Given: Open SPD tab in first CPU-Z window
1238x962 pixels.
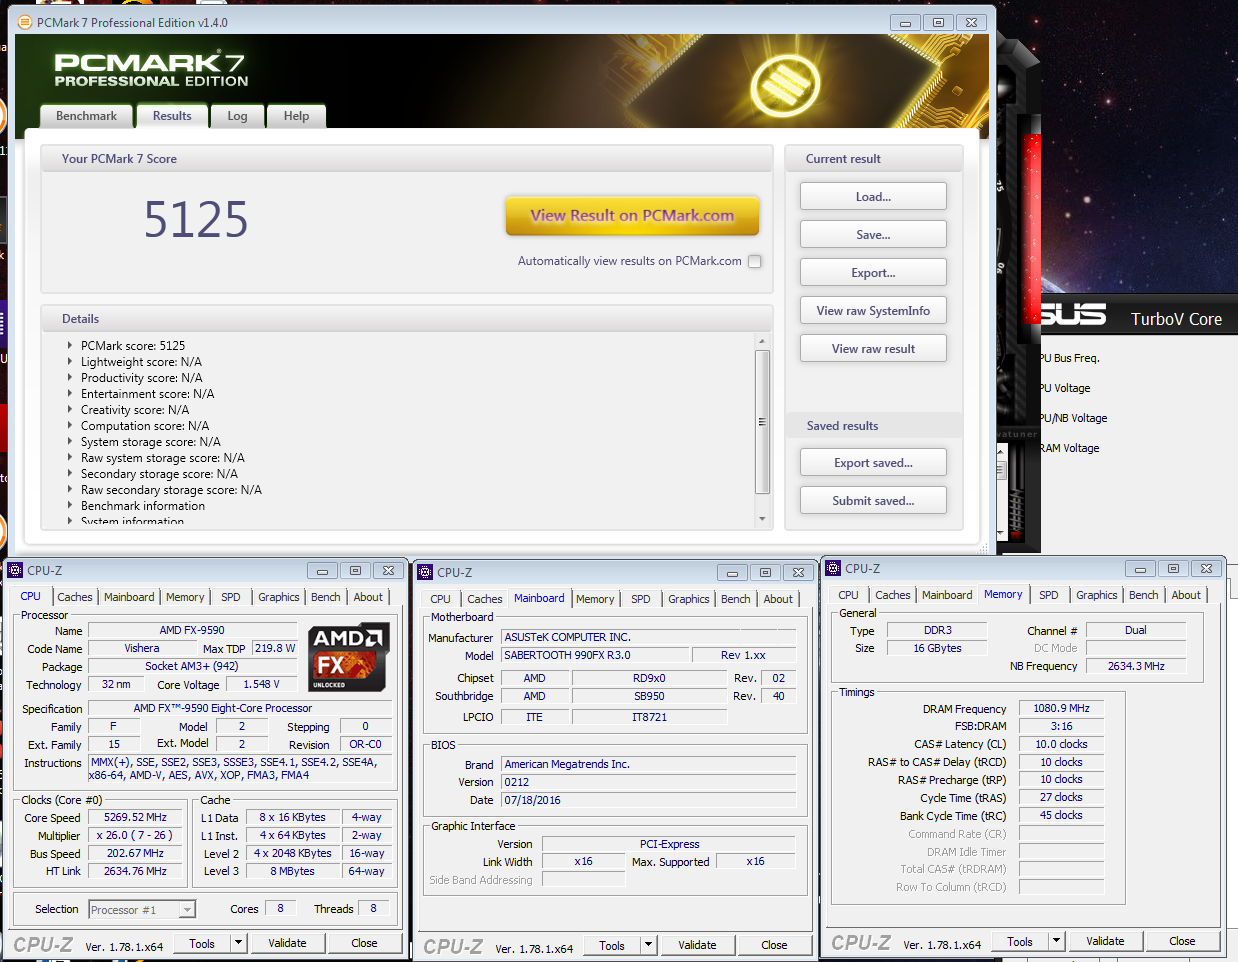Looking at the screenshot, I should pos(231,597).
